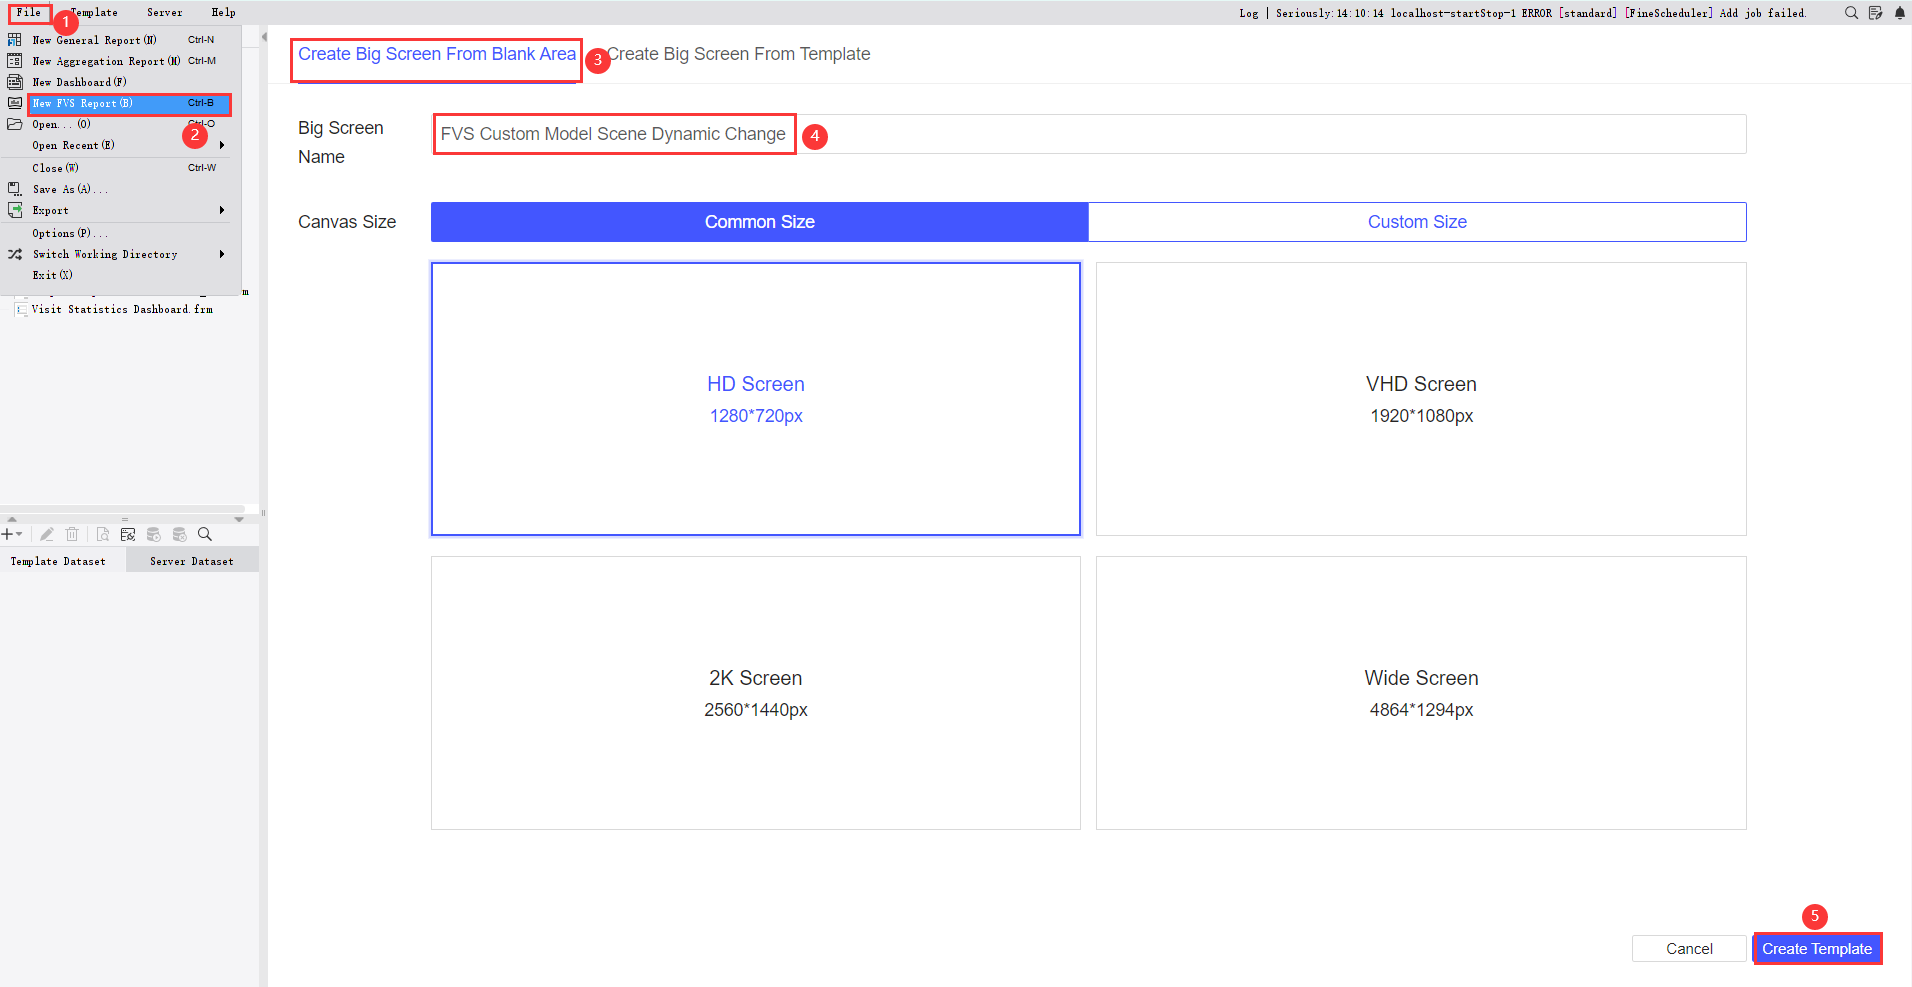Switch canvas size to Custom Size
The width and height of the screenshot is (1912, 987).
point(1417,222)
